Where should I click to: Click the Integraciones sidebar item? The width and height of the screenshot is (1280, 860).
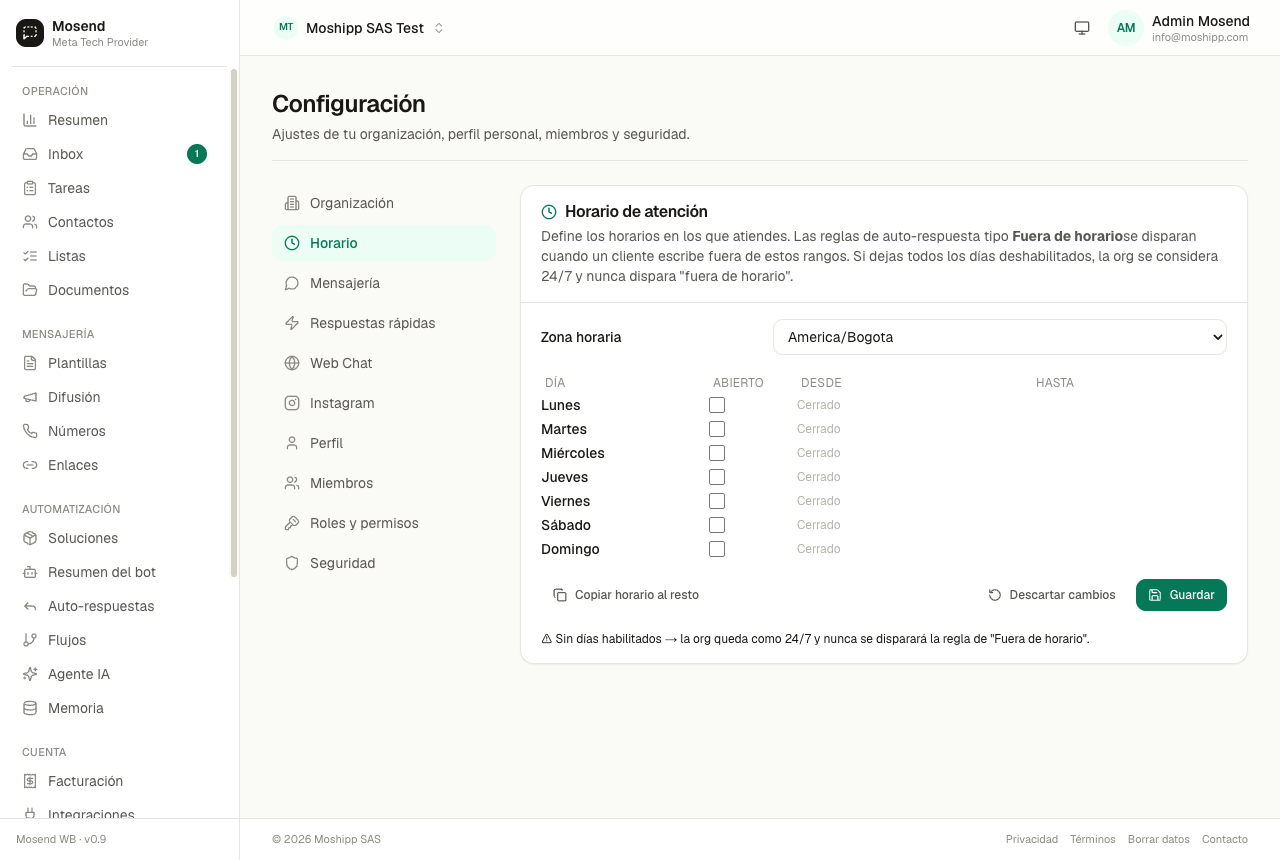[x=114, y=812]
